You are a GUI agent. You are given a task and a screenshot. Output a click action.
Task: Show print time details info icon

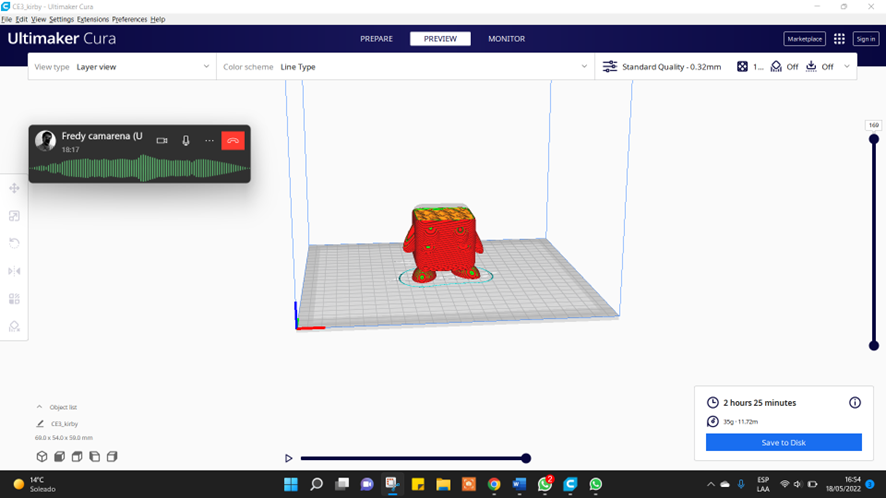[855, 402]
